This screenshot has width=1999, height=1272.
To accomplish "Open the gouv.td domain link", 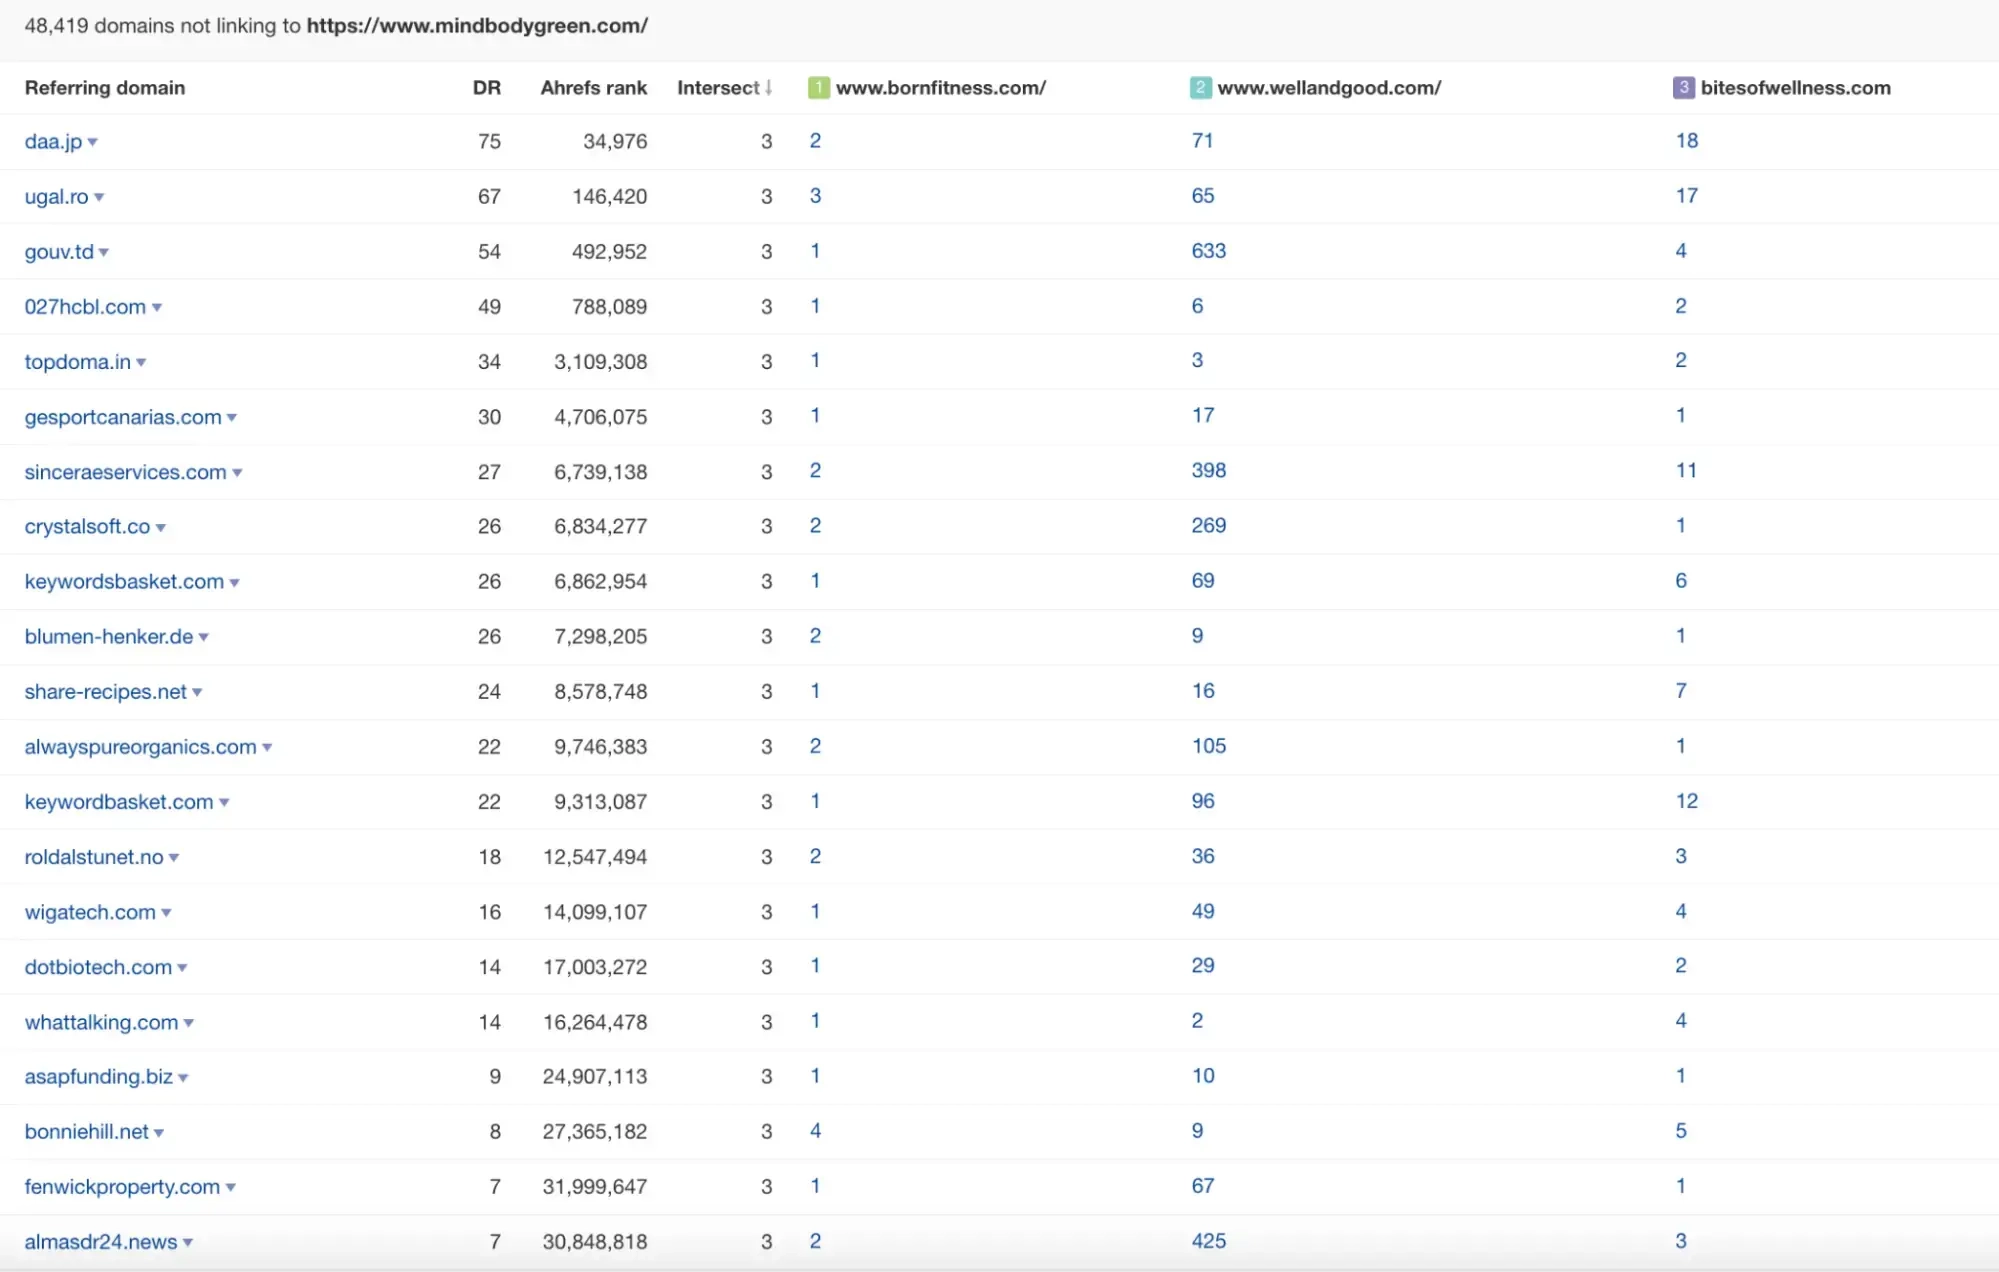I will [x=59, y=252].
